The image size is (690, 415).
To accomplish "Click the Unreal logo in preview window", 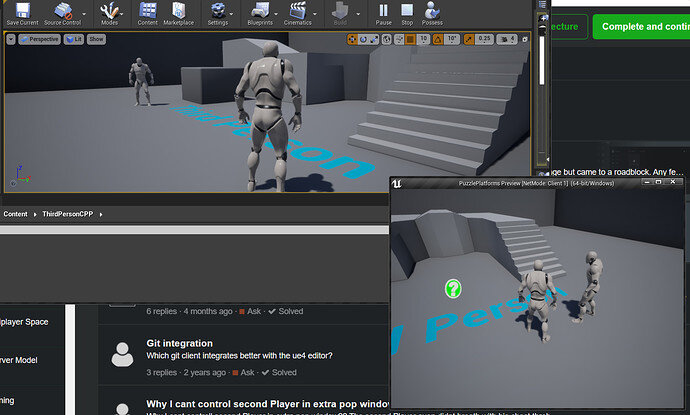I will tap(396, 183).
